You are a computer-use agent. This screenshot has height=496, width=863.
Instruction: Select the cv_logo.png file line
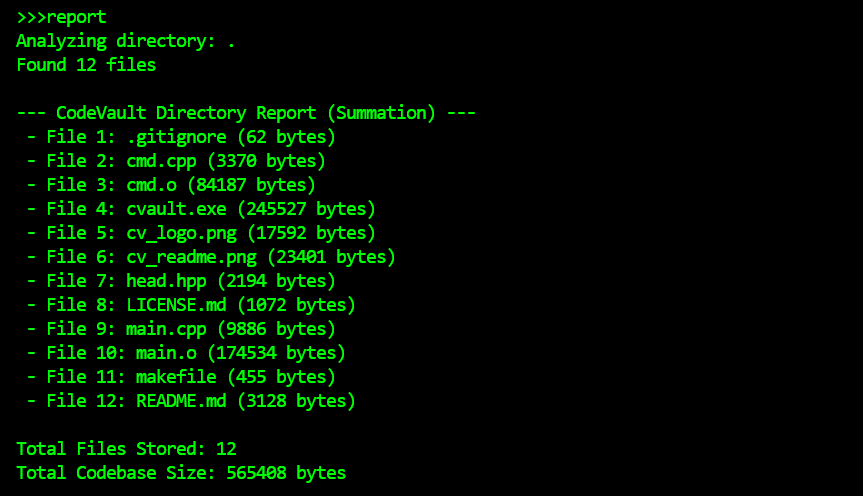point(201,233)
